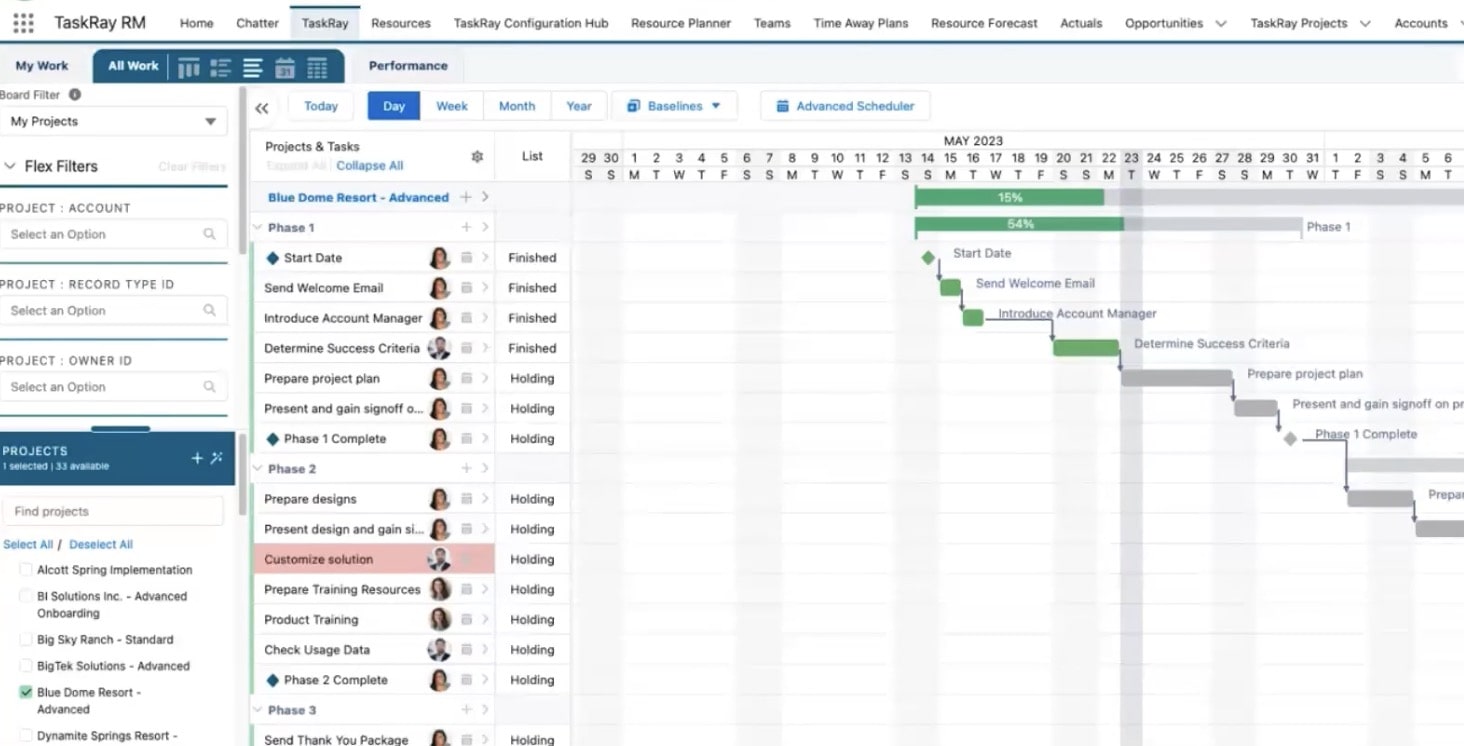Check Alcott Spring Implementation project
The image size is (1464, 746).
click(26, 570)
